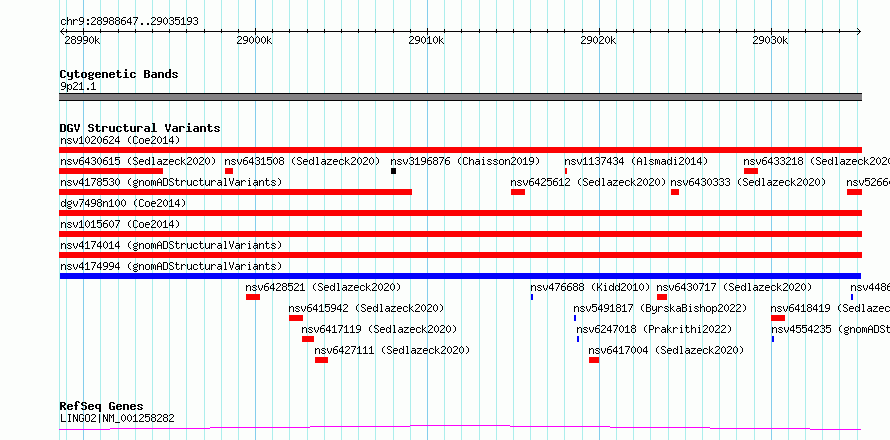Open the nsv476688 (Kidd2010) label
890x440 pixels.
tap(590, 287)
